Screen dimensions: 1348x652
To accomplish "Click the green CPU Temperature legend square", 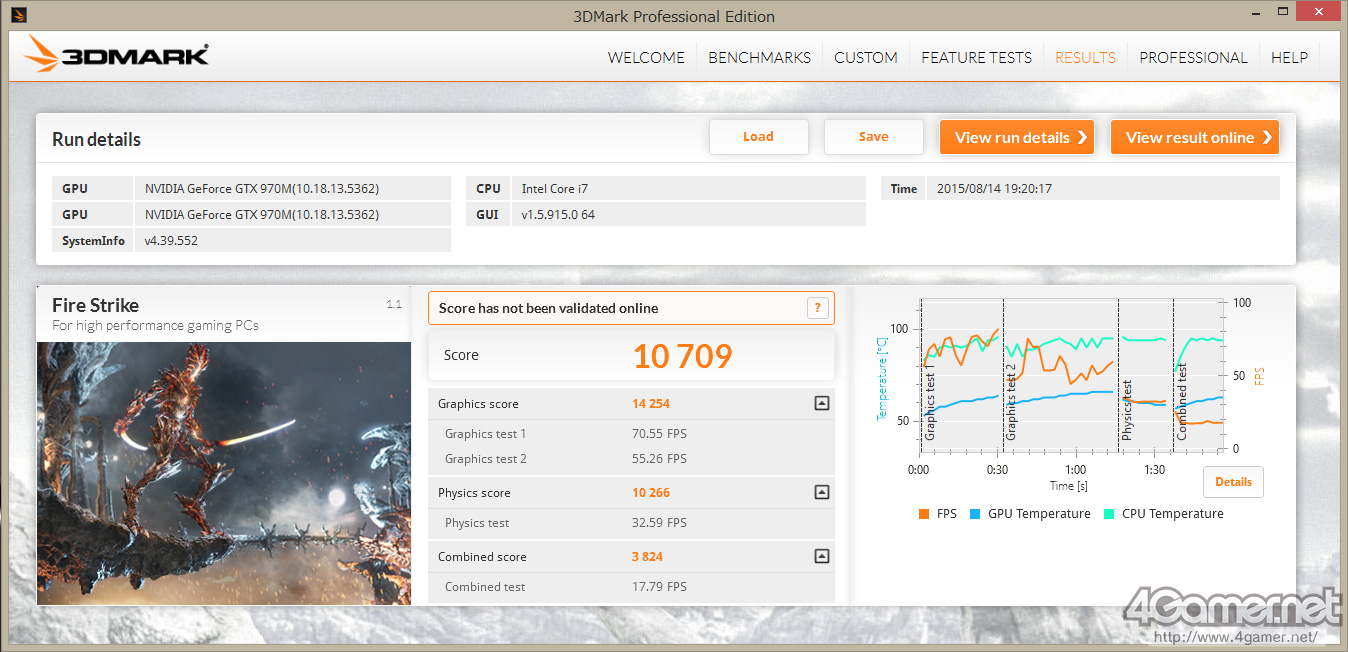I will click(x=1108, y=514).
